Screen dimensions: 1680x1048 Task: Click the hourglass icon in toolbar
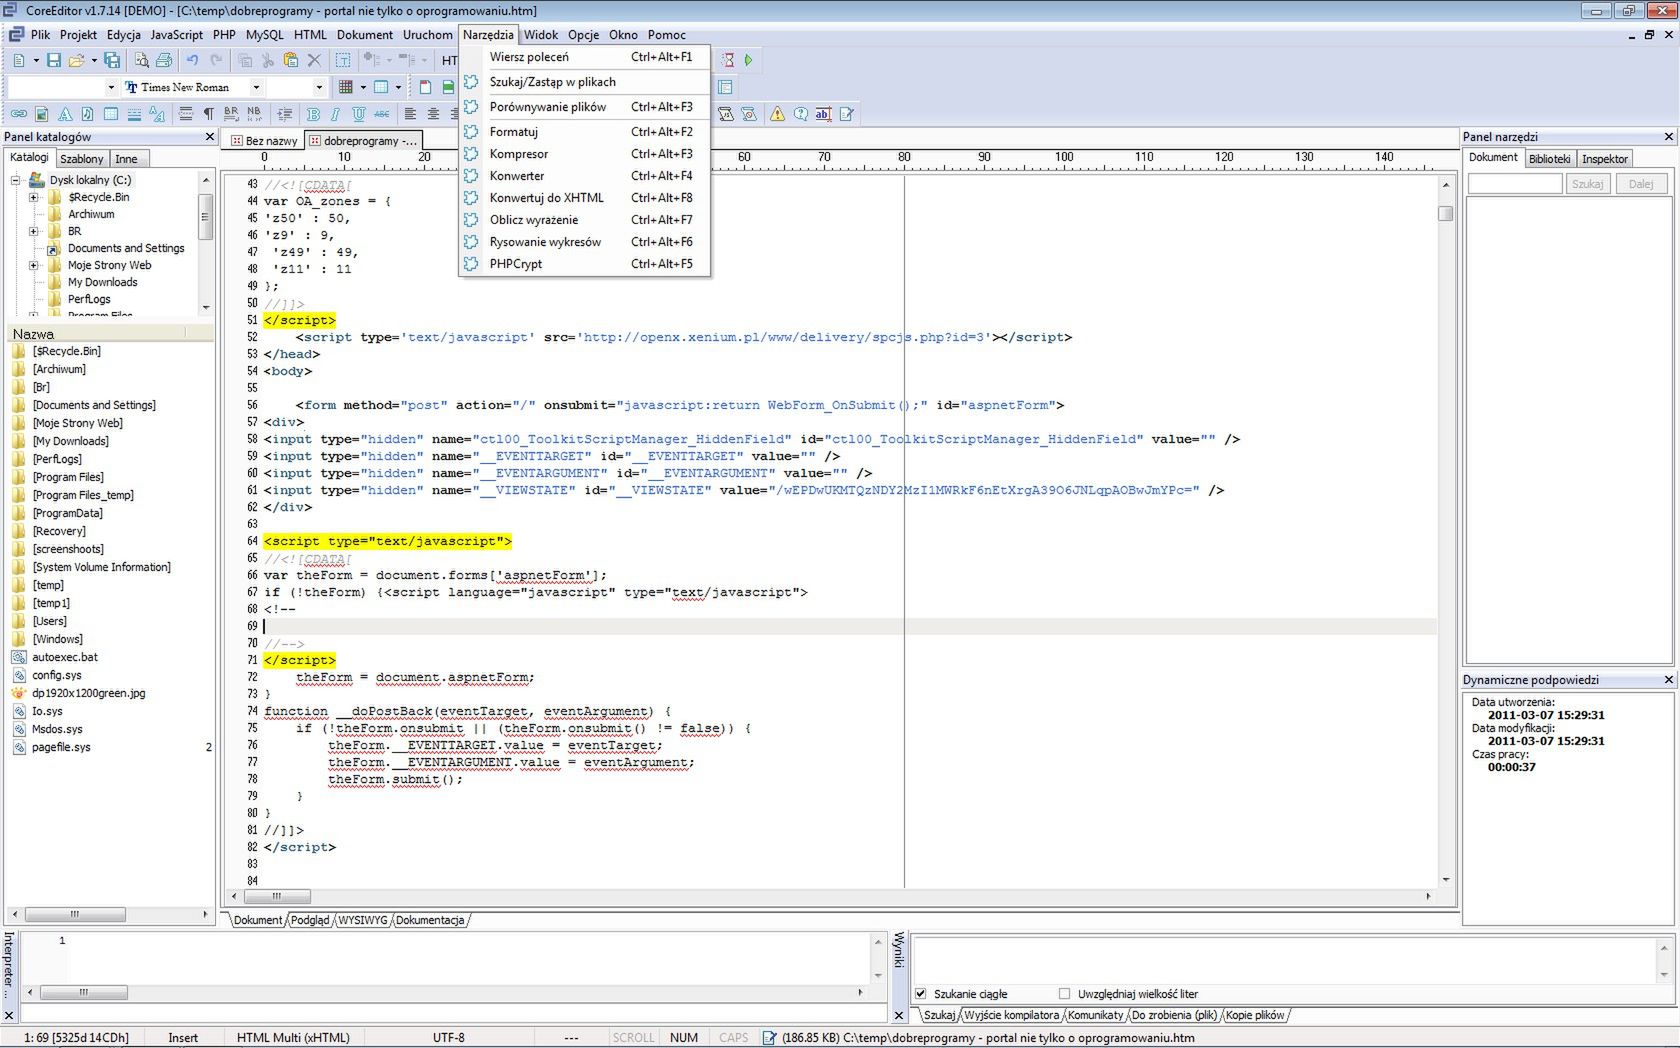tap(728, 60)
